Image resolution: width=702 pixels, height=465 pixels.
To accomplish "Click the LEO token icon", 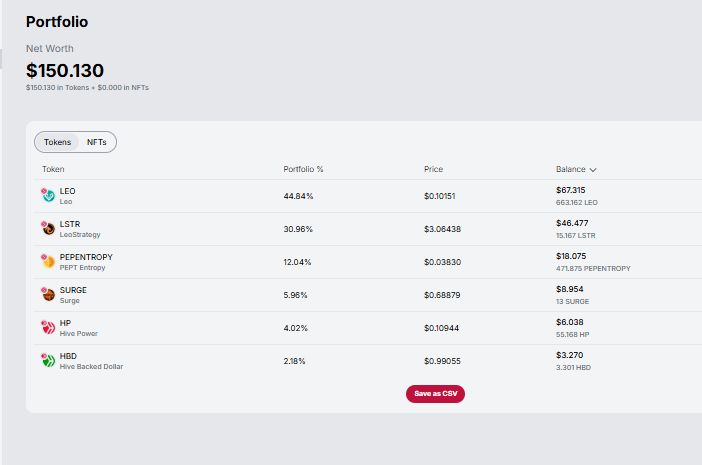I will coord(47,196).
